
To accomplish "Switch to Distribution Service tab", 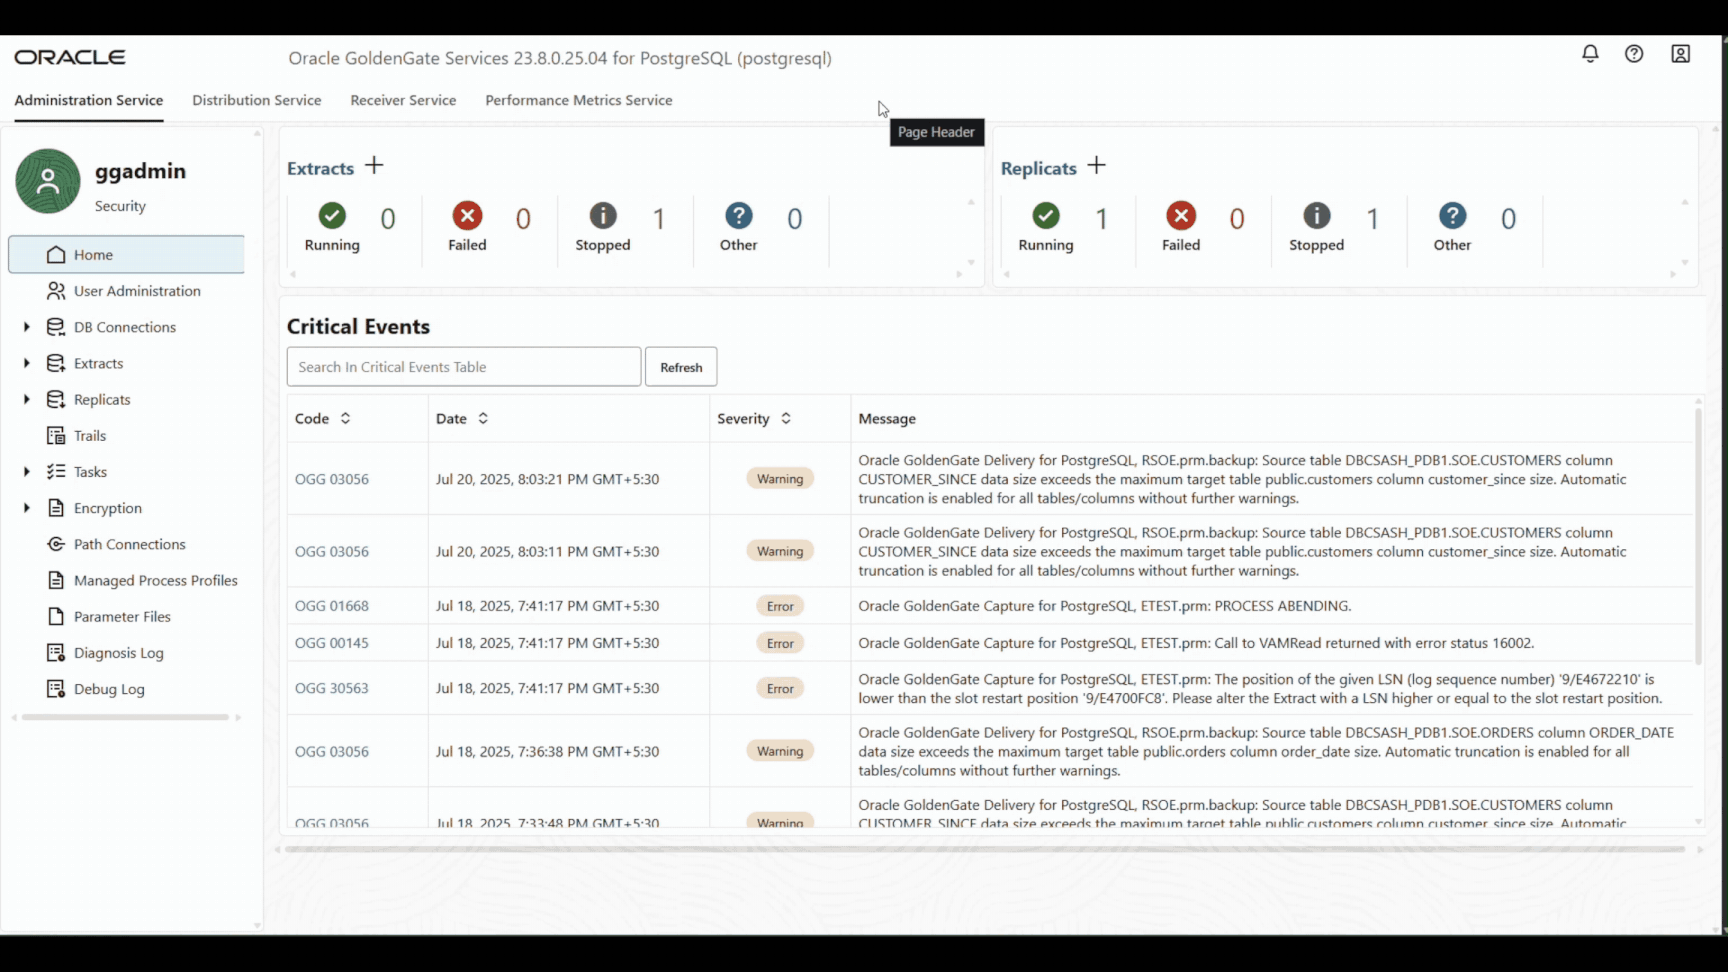I will [257, 100].
